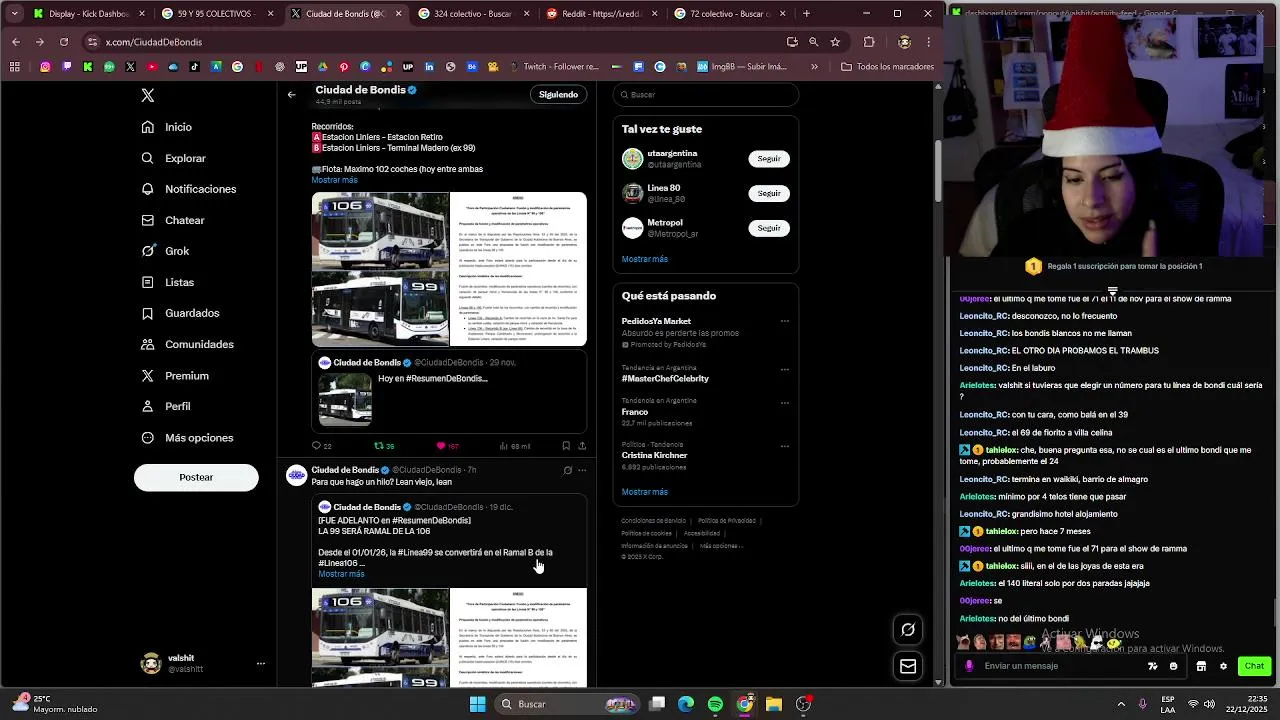Open options dots for #MasterChefCelebrity trend
This screenshot has height=720, width=1280.
coord(784,369)
